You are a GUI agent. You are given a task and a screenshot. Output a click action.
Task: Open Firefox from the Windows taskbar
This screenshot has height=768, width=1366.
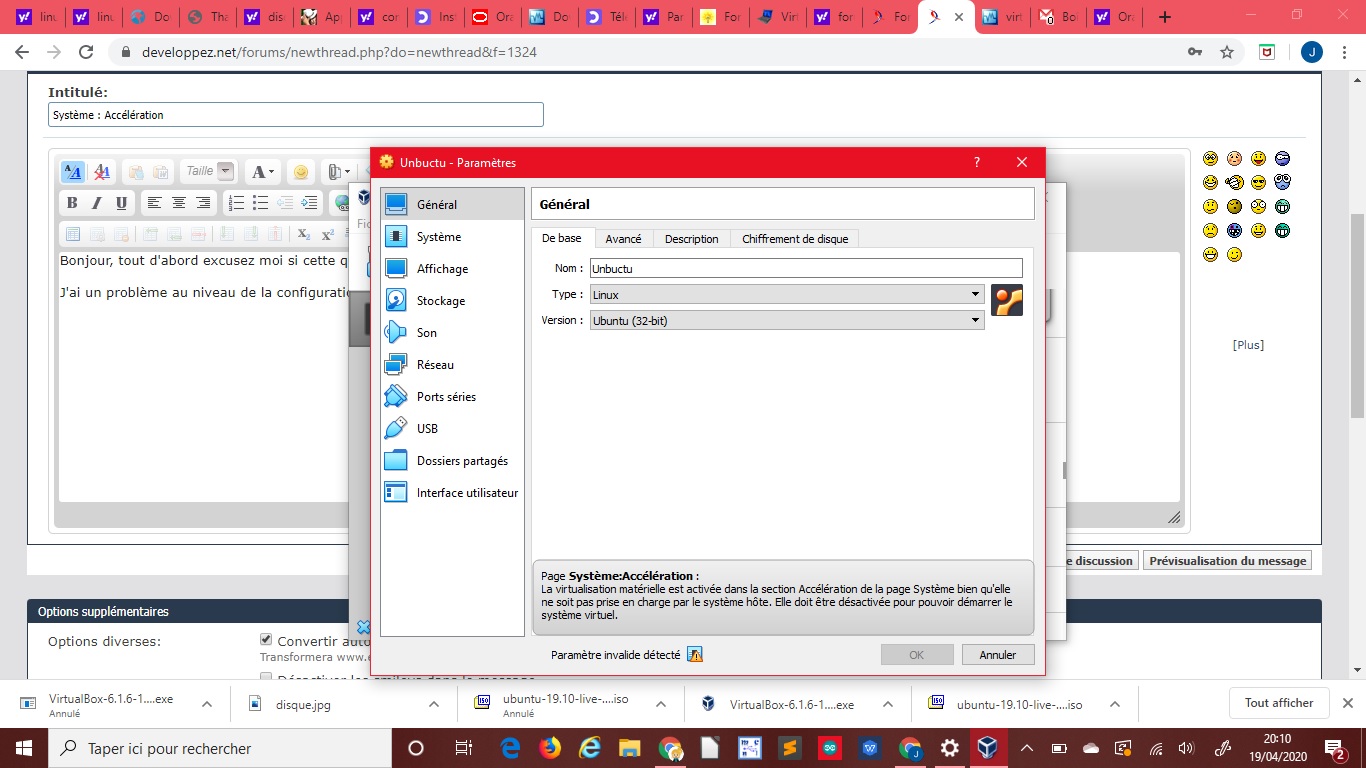(550, 748)
